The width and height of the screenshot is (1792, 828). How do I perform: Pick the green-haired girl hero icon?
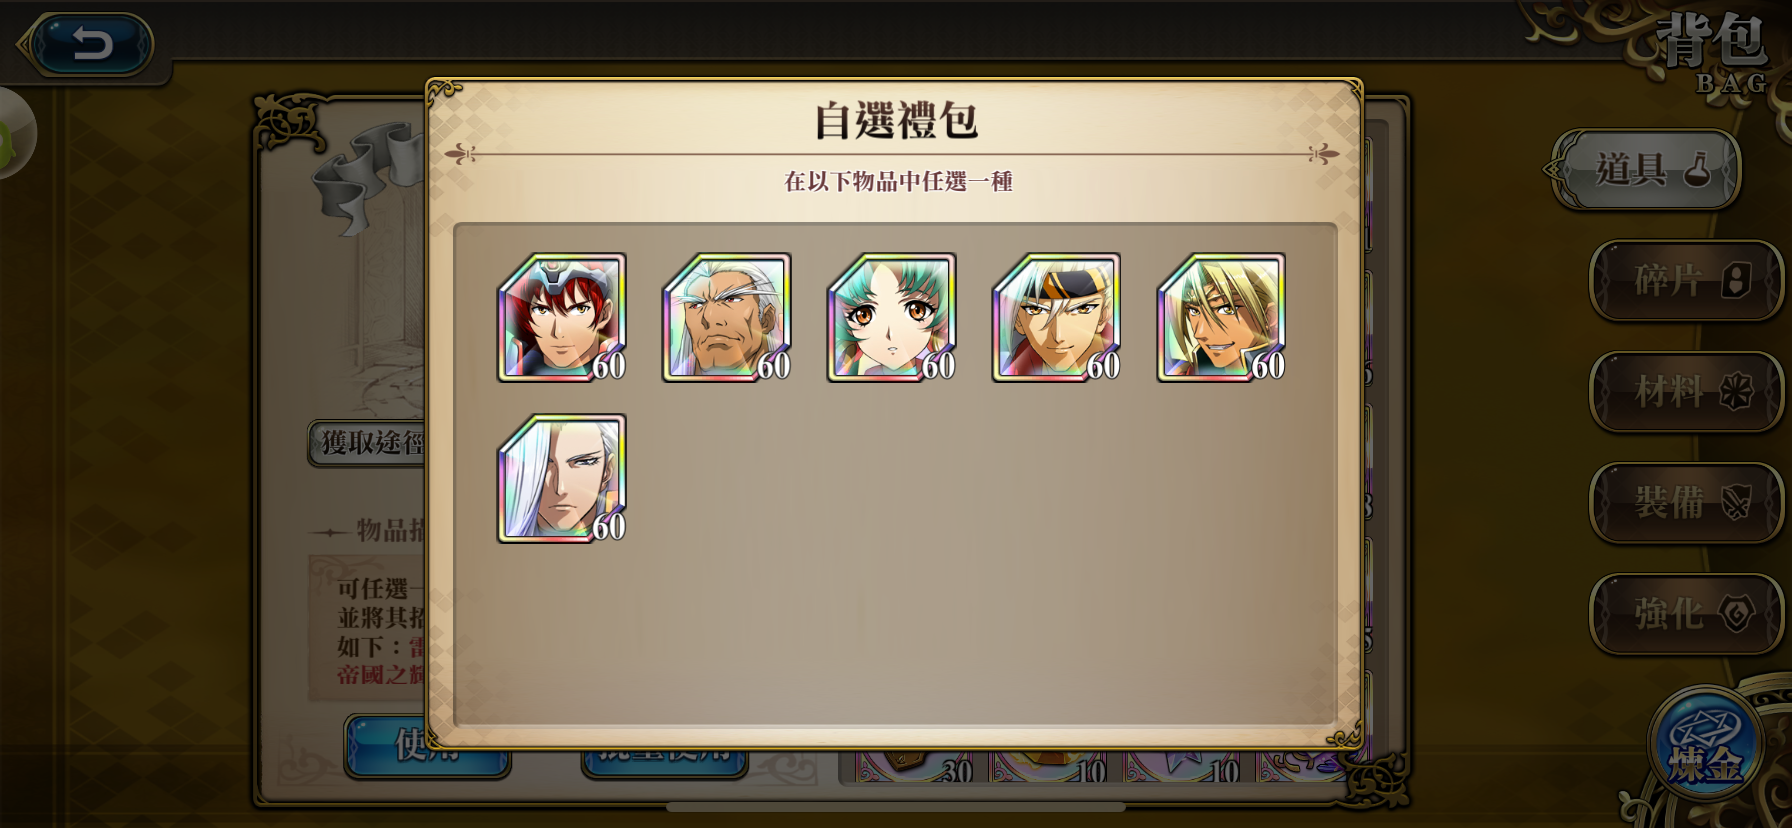coord(892,317)
